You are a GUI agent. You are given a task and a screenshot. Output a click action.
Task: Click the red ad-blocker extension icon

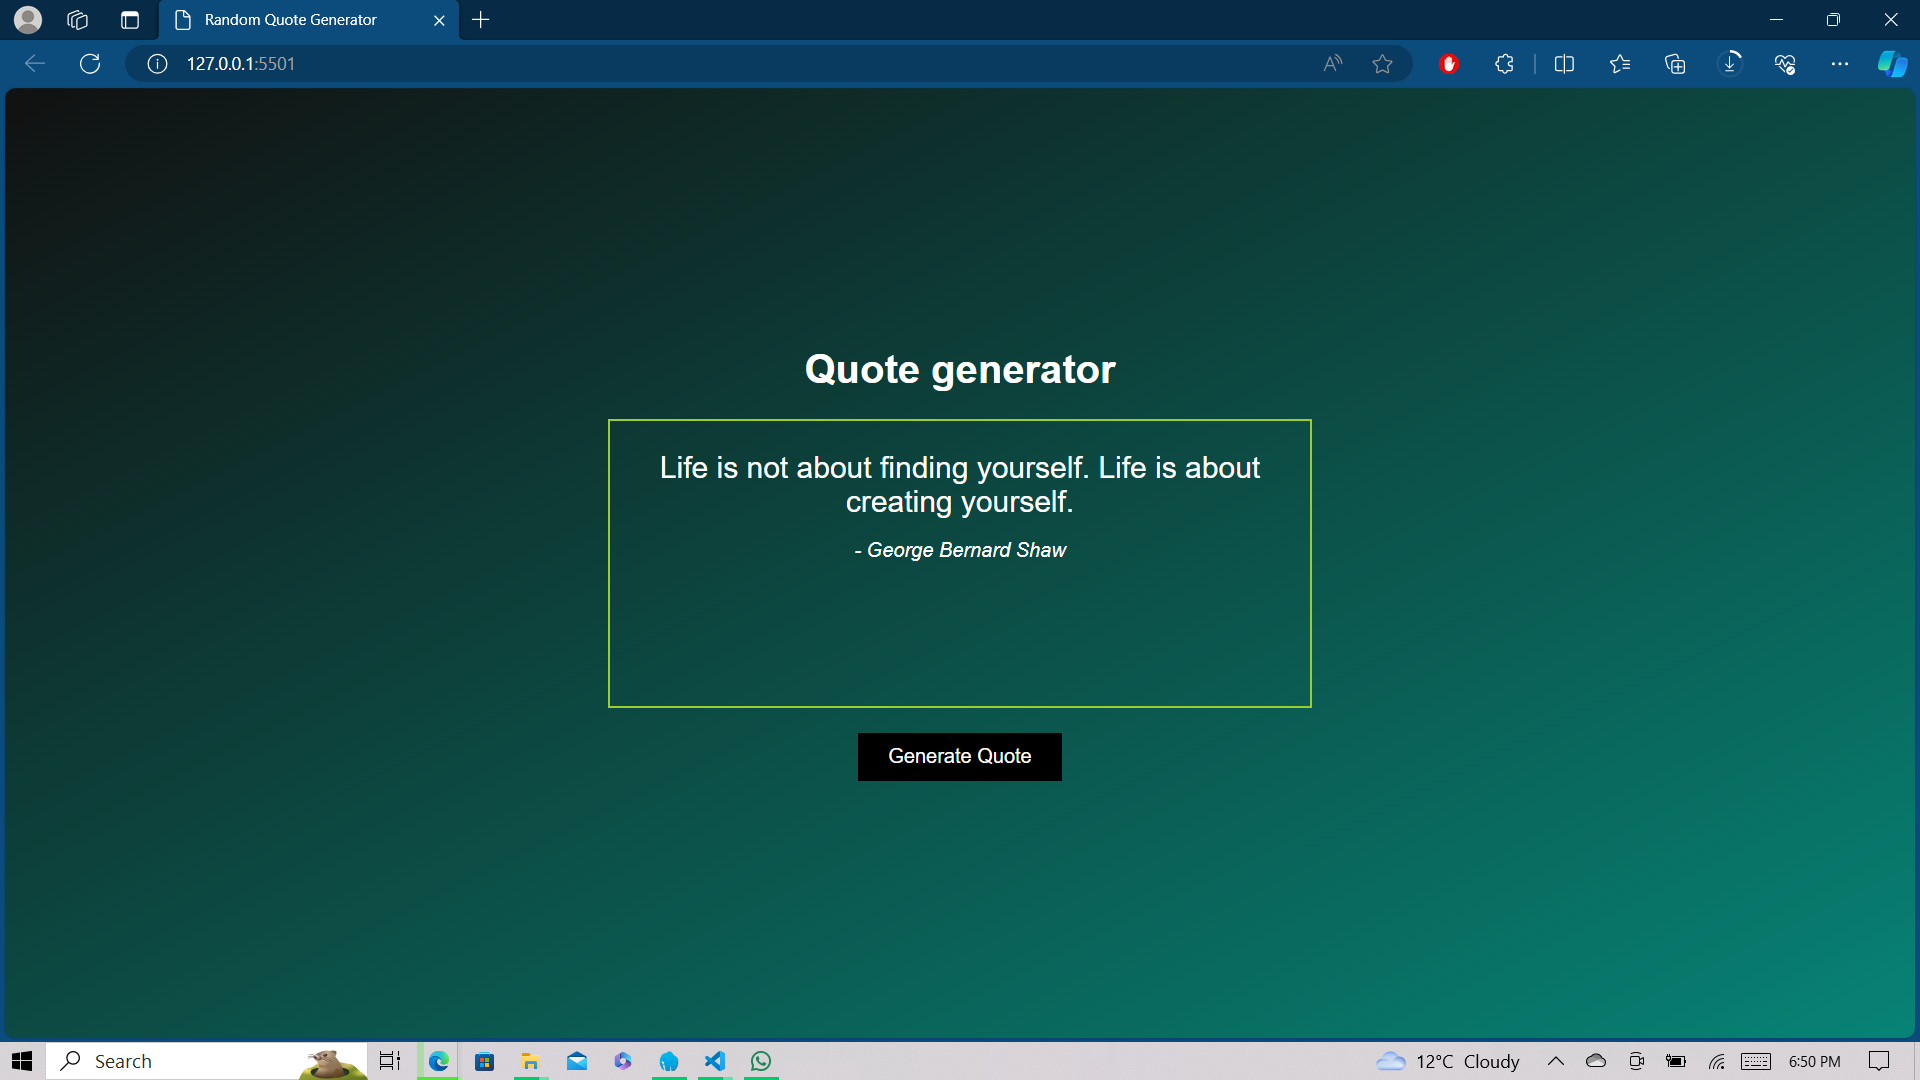1449,64
